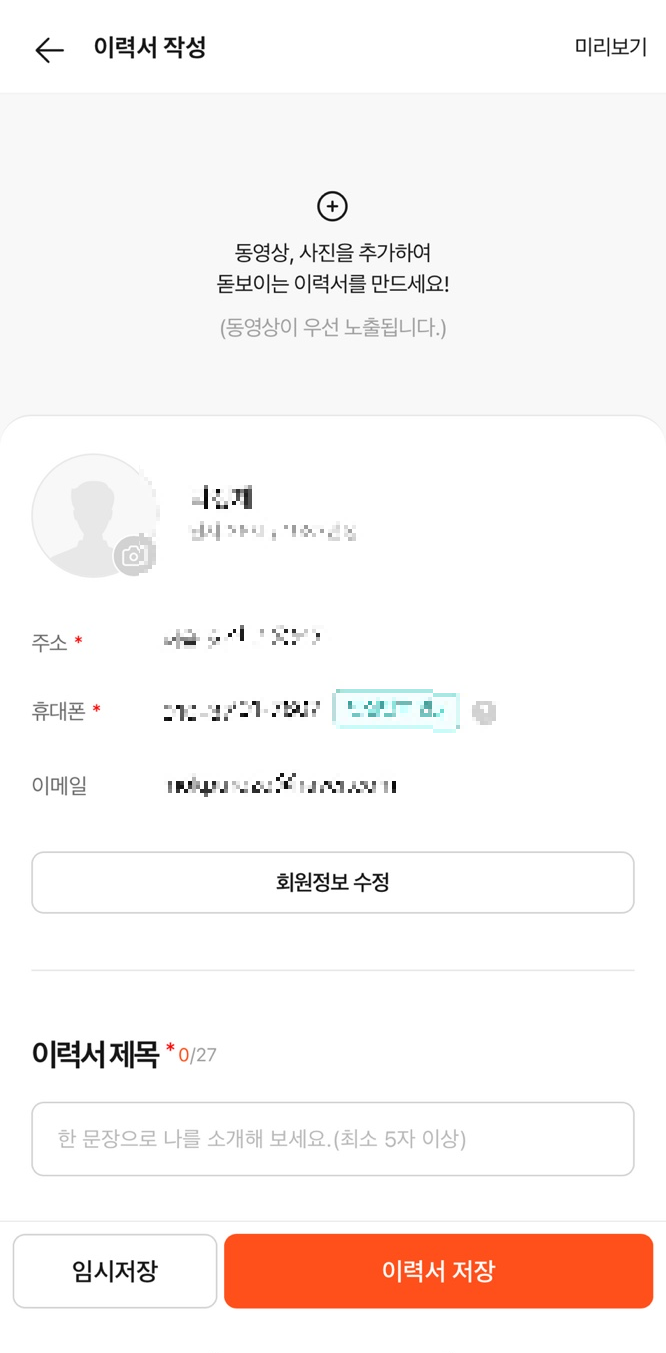Click the resume title input field

coord(332,1138)
